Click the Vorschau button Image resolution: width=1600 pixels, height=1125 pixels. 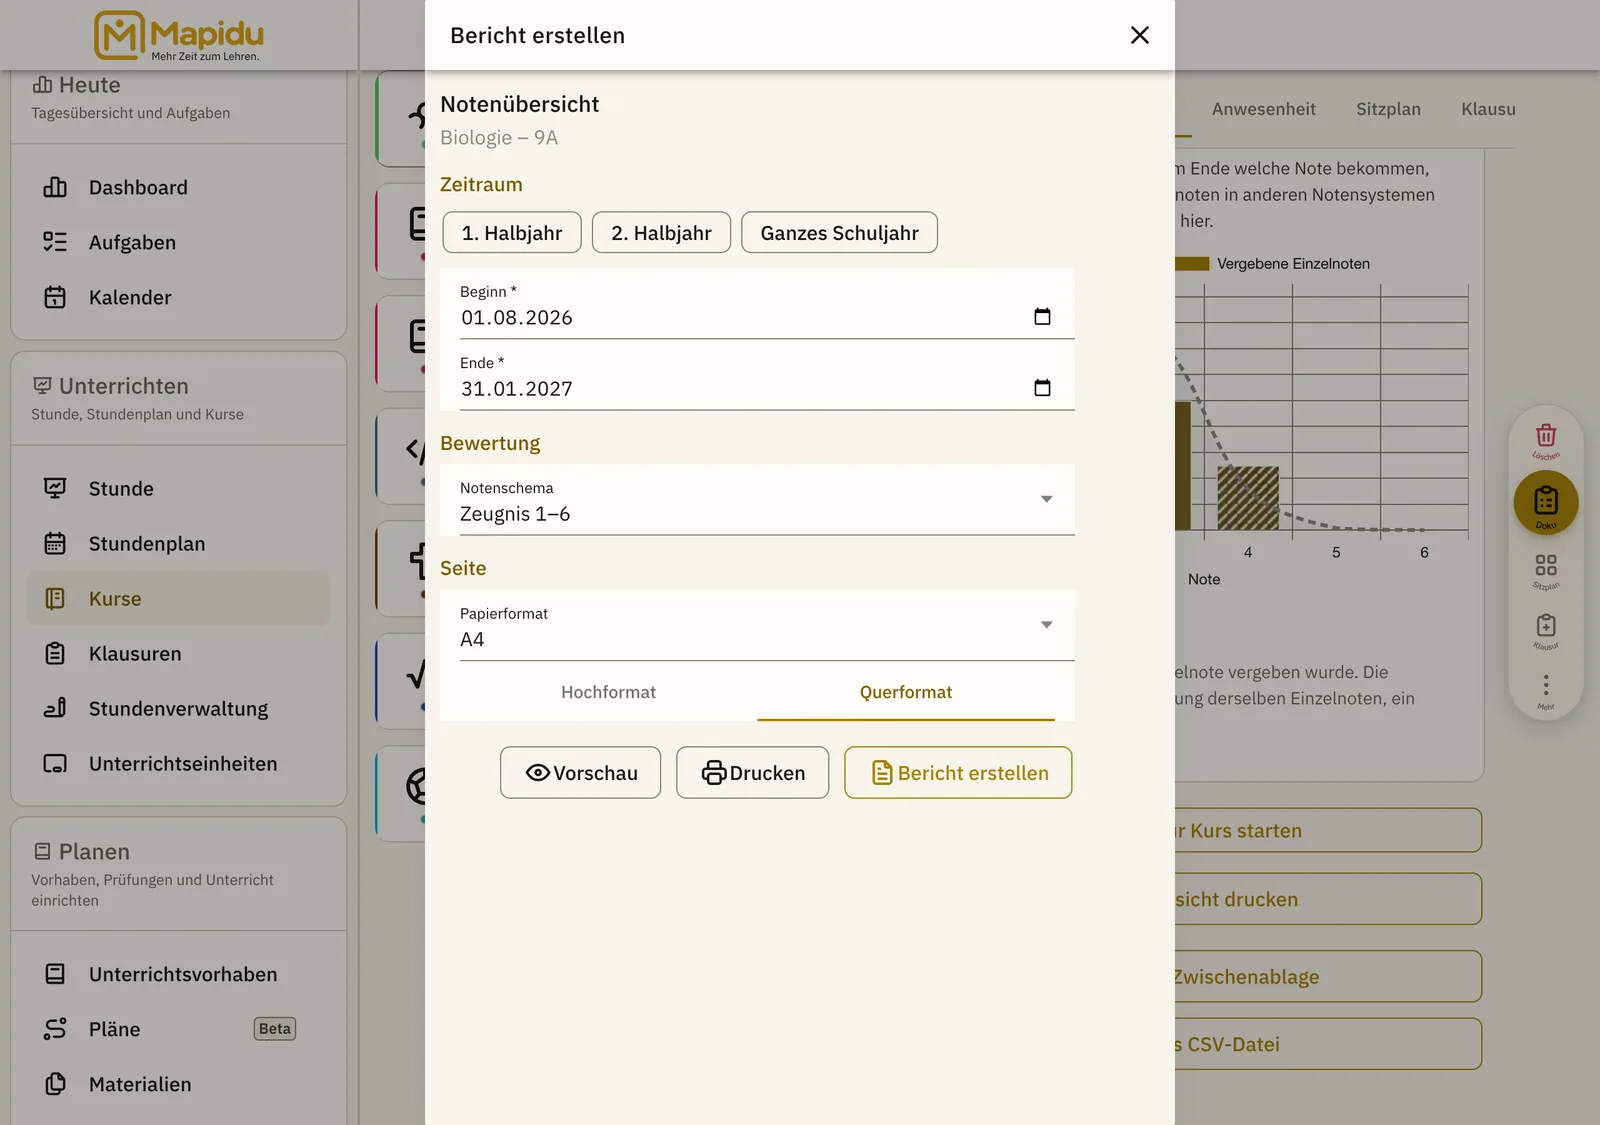(581, 773)
